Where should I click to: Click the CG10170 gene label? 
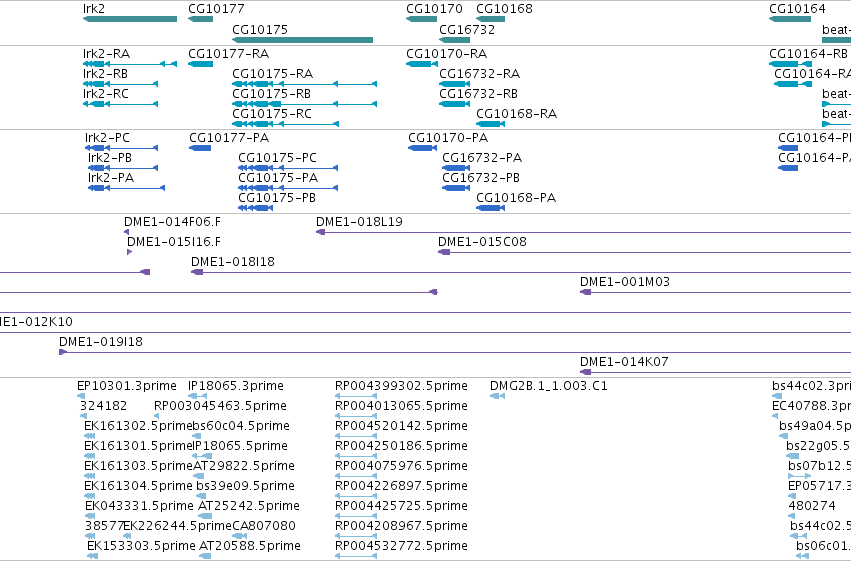[x=434, y=9]
